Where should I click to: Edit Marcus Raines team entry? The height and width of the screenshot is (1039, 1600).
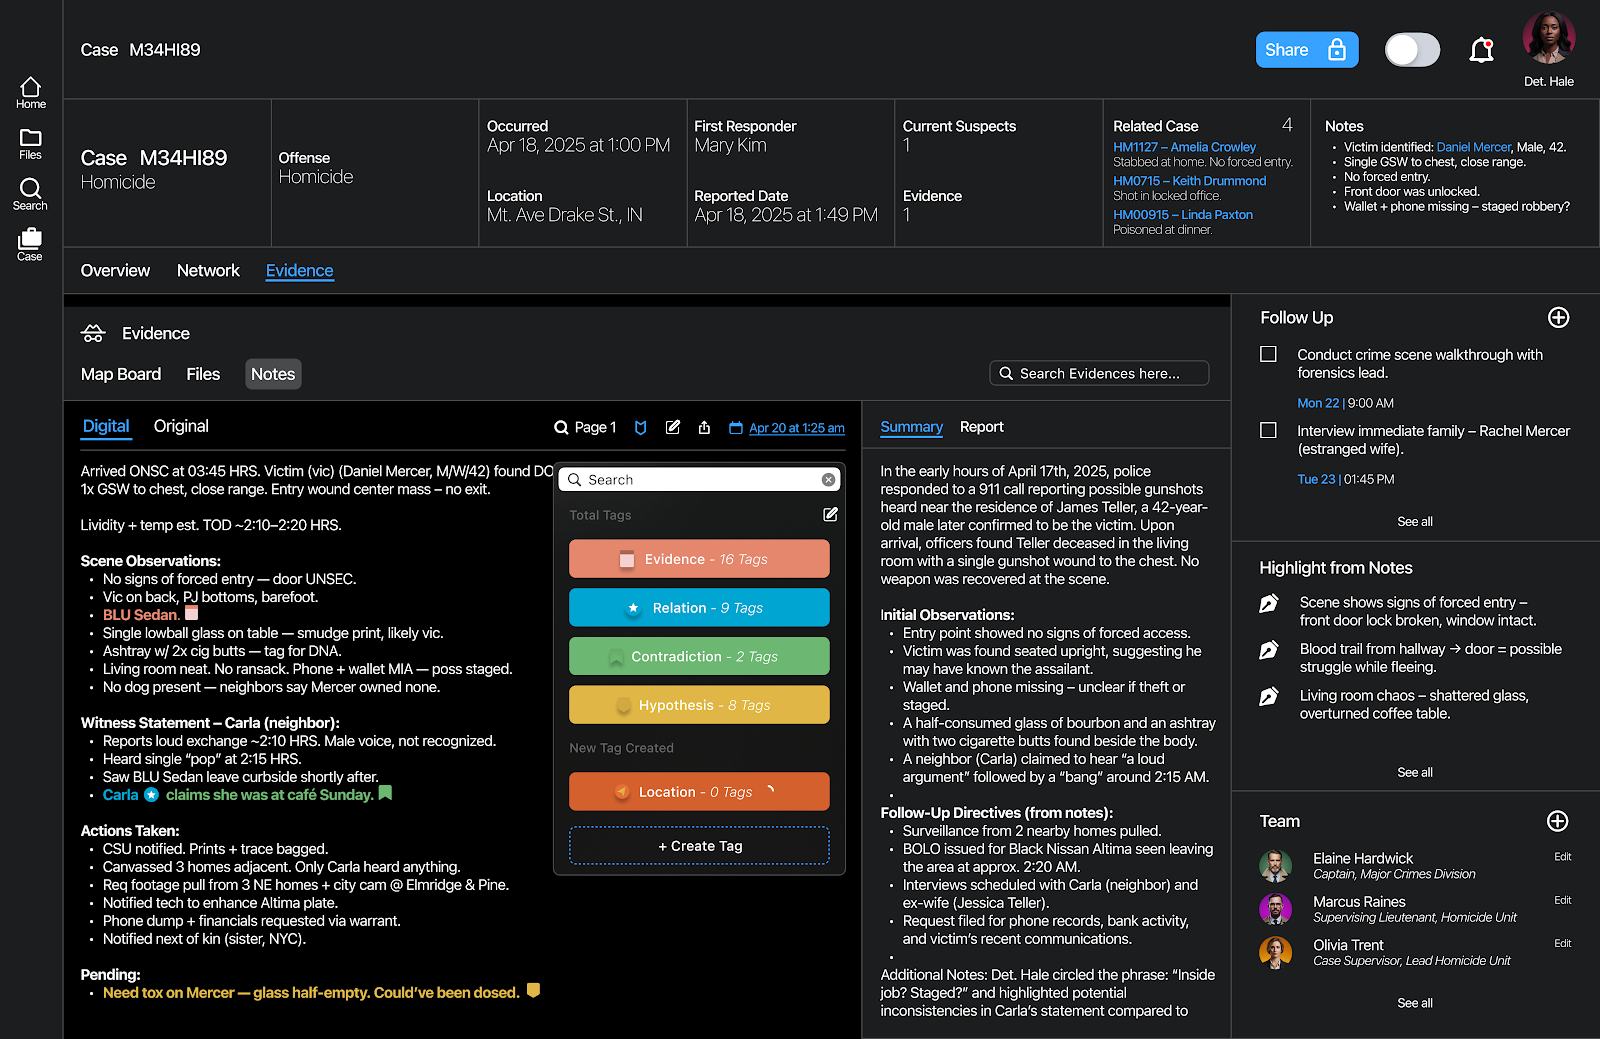pyautogui.click(x=1562, y=901)
